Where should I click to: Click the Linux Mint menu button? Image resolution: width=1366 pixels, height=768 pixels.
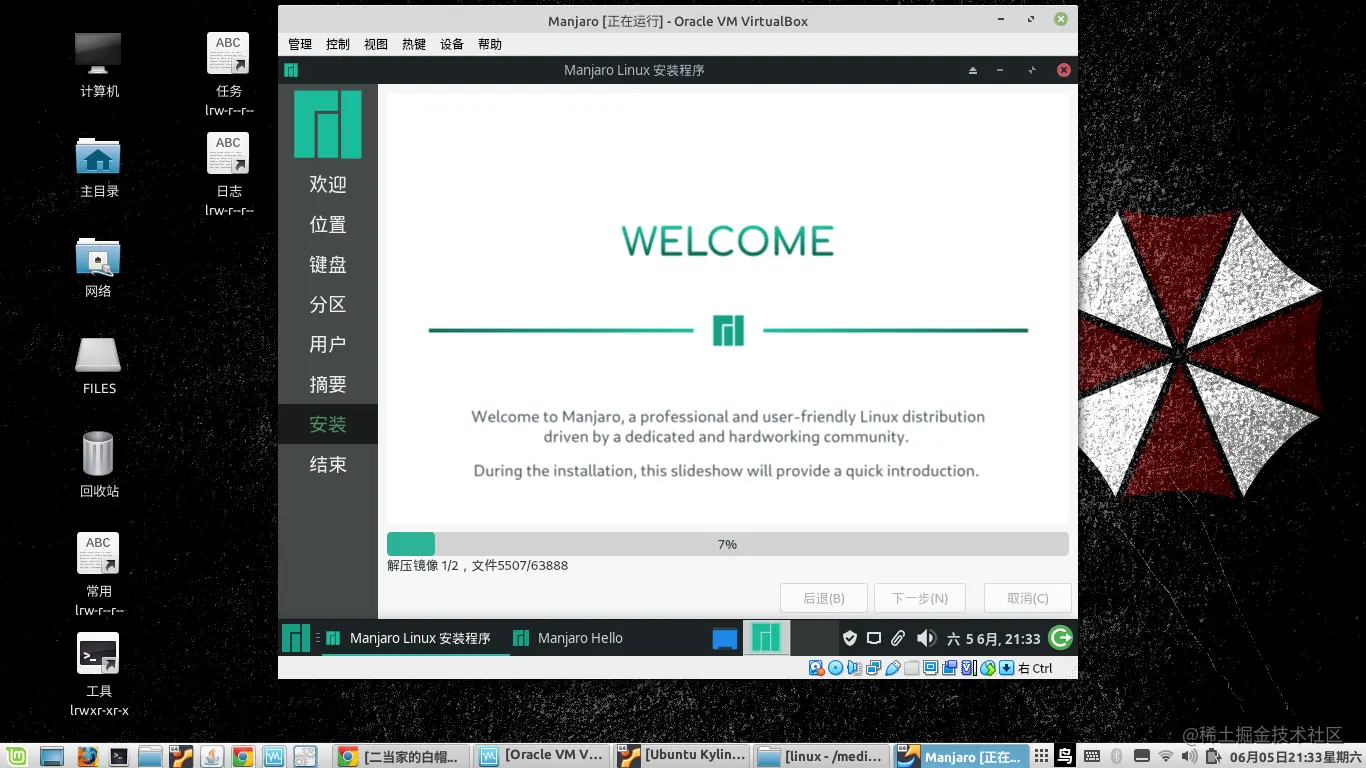(15, 756)
